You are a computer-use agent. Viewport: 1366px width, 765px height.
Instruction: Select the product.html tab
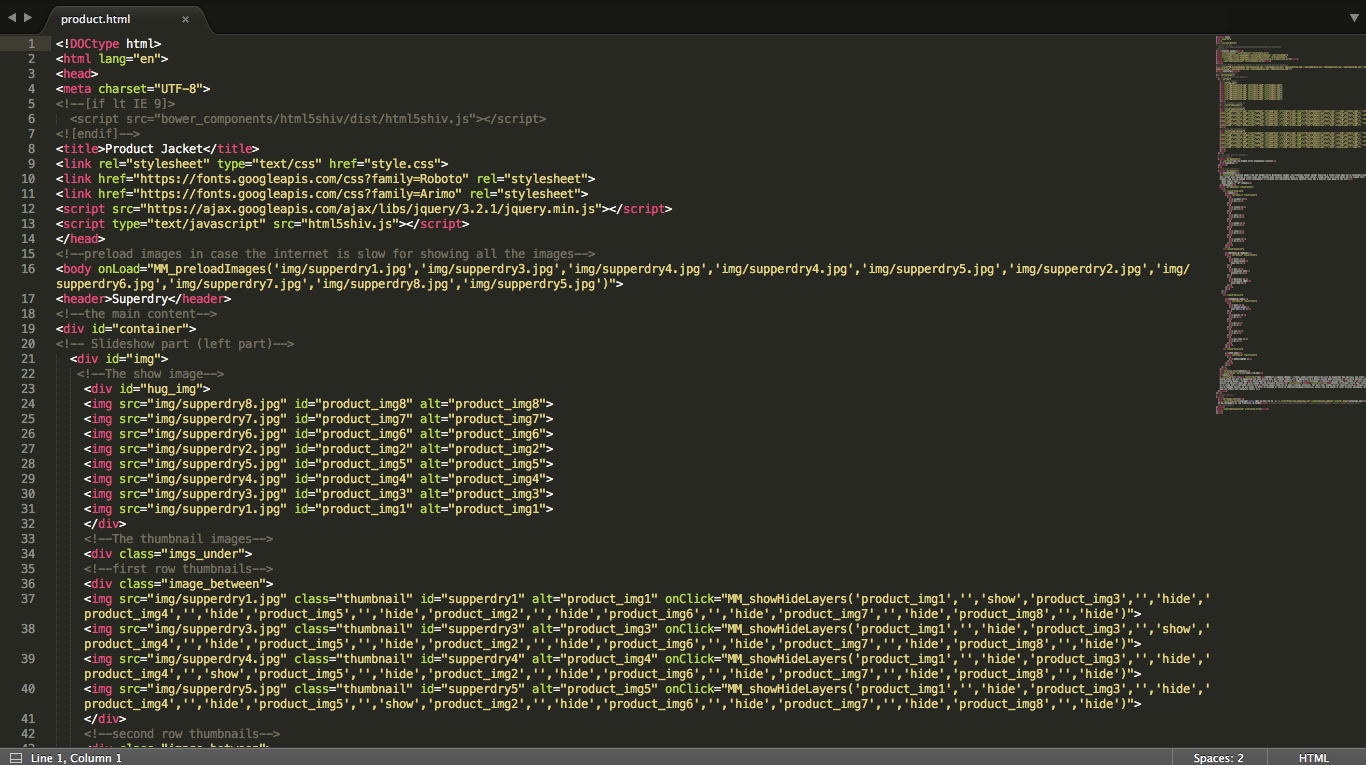click(x=95, y=19)
